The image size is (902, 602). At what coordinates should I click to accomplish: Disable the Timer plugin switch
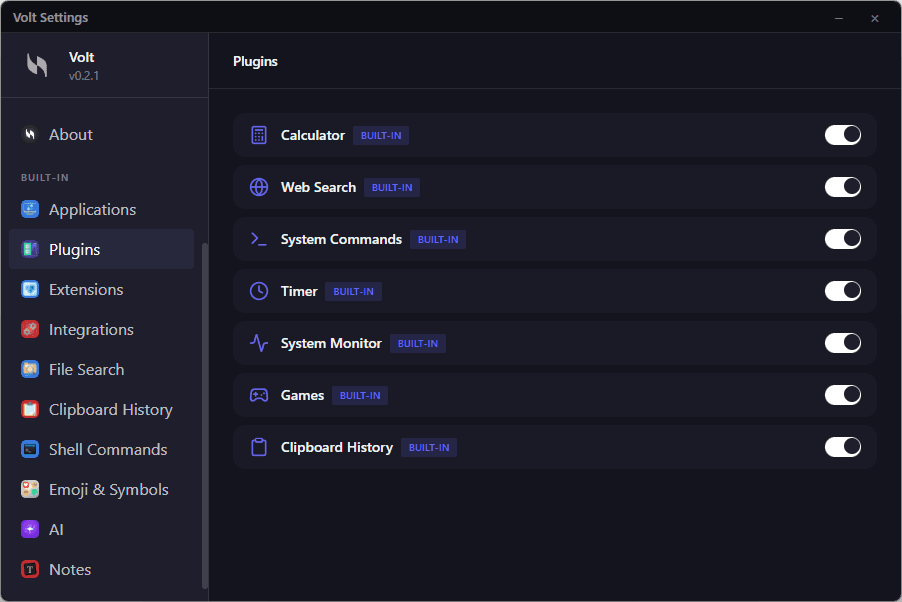click(x=843, y=291)
